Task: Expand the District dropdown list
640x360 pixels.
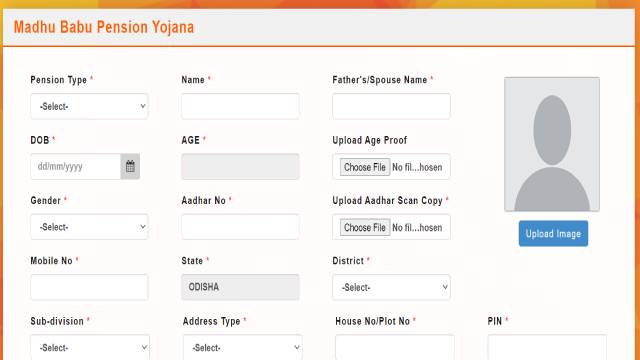Action: pyautogui.click(x=391, y=287)
